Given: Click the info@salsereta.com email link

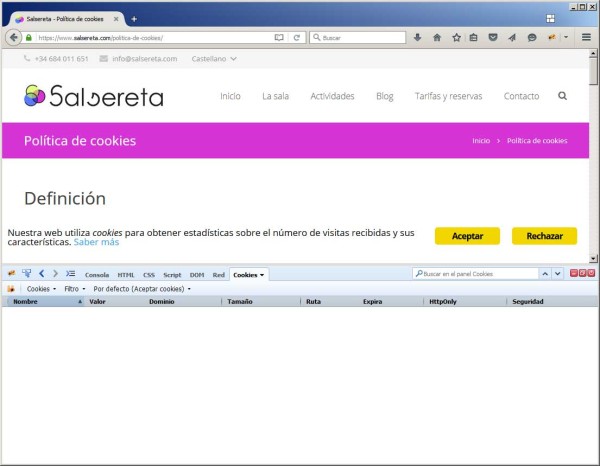Looking at the screenshot, I should click(145, 59).
